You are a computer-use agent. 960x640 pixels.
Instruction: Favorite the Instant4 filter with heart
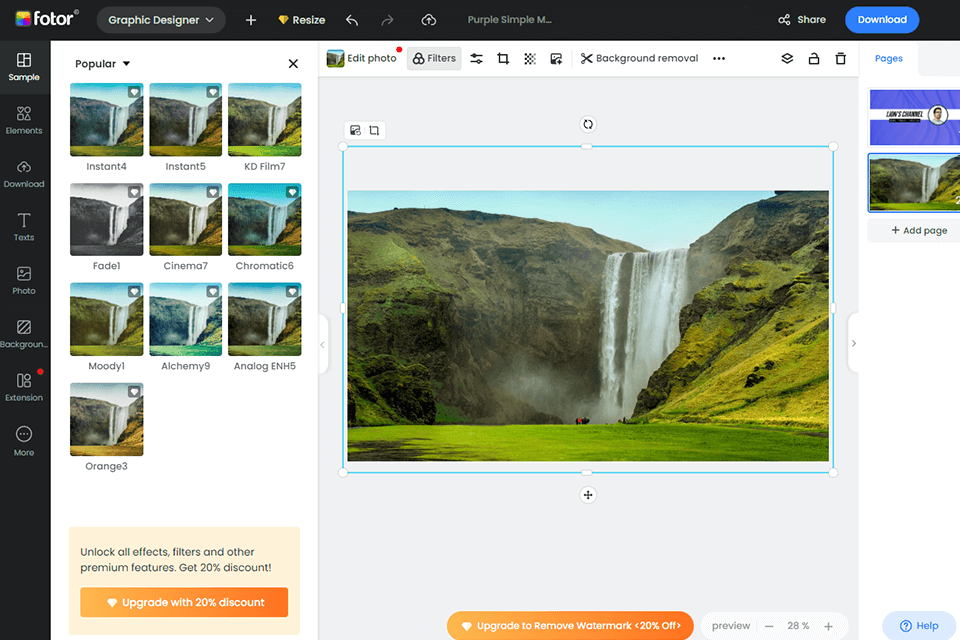[x=133, y=92]
